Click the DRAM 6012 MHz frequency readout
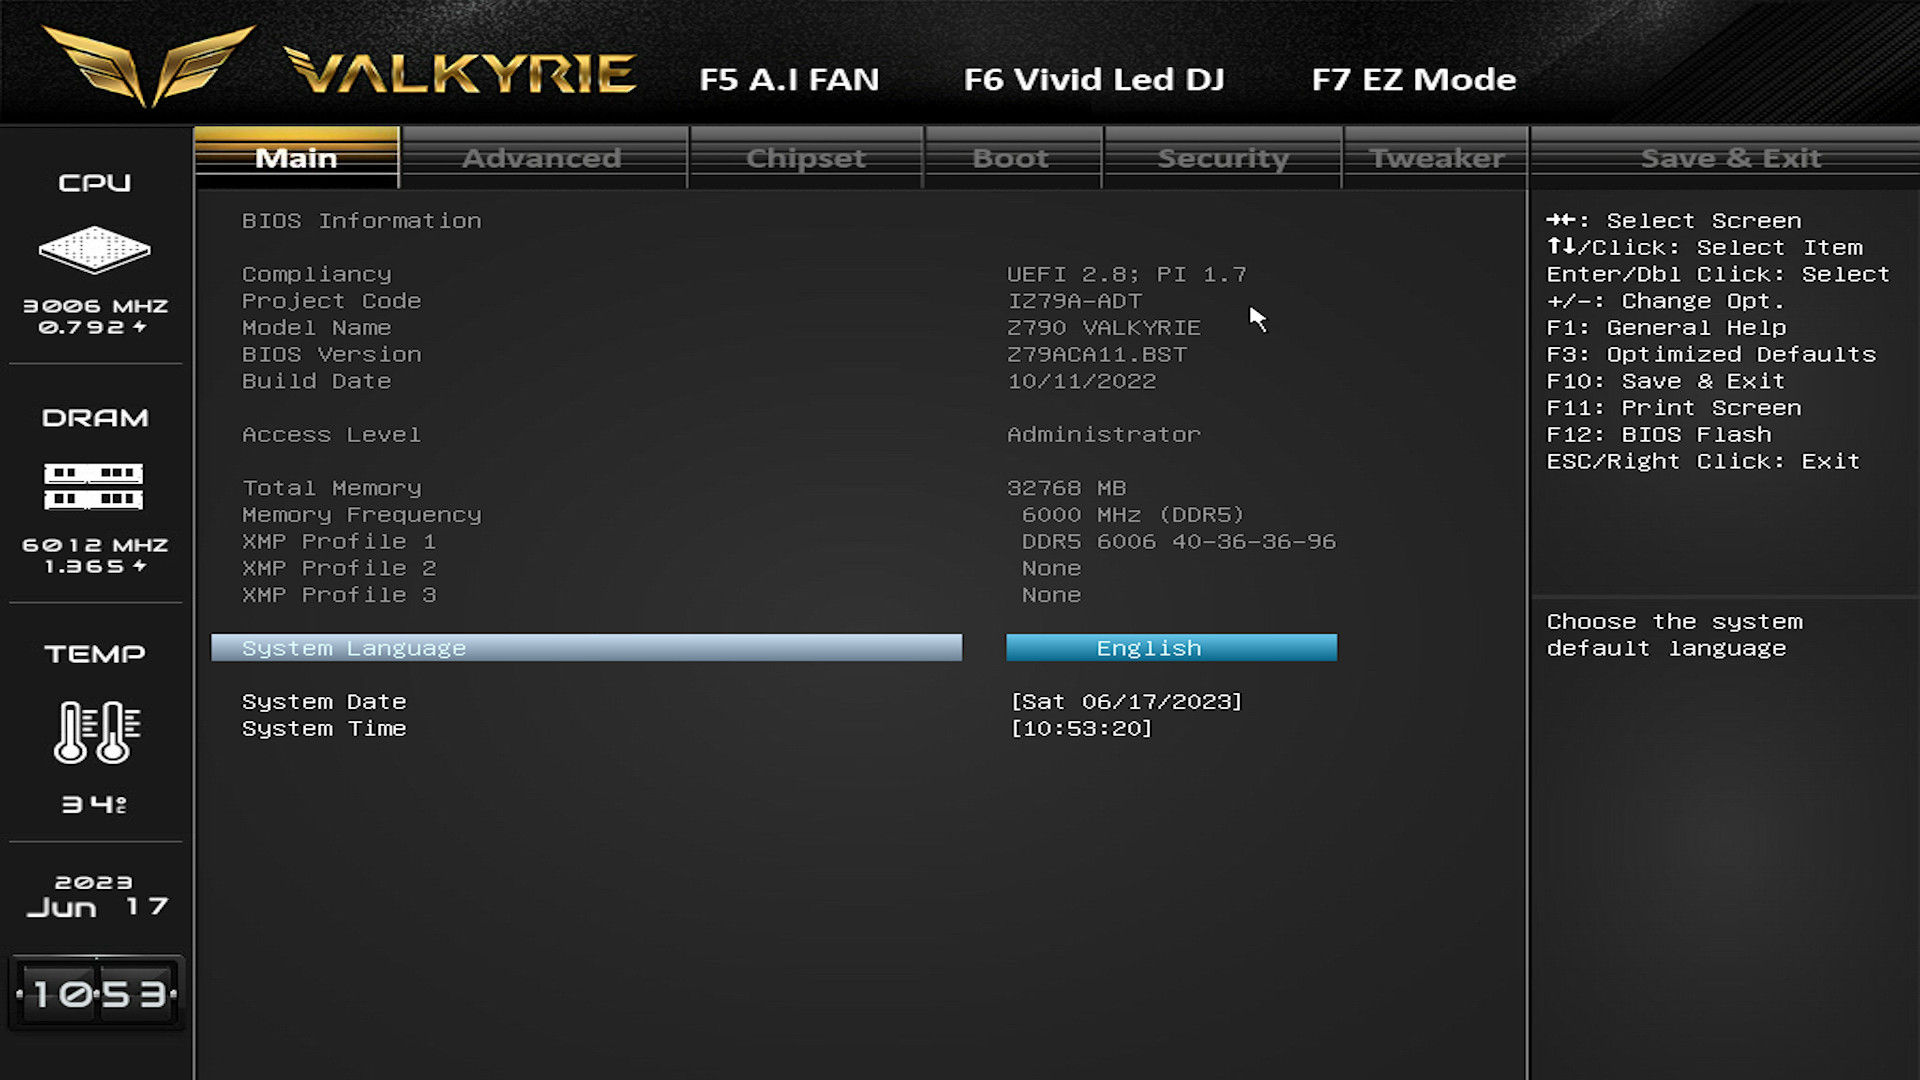The width and height of the screenshot is (1920, 1080). click(95, 545)
